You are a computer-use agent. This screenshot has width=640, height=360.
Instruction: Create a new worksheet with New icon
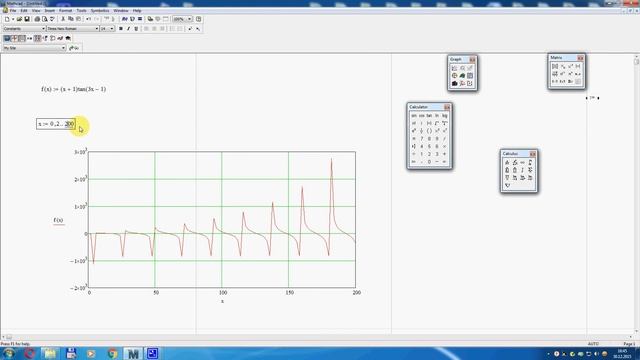[x=7, y=19]
